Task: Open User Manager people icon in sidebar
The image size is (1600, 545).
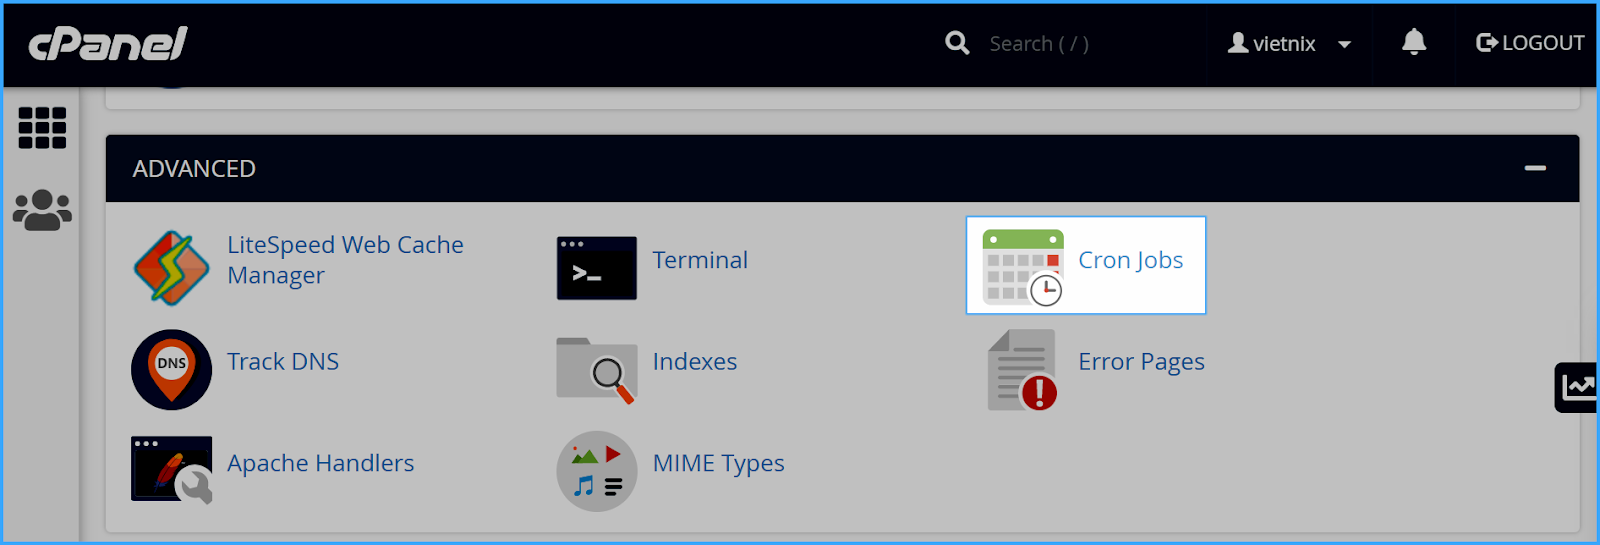Action: click(x=42, y=210)
